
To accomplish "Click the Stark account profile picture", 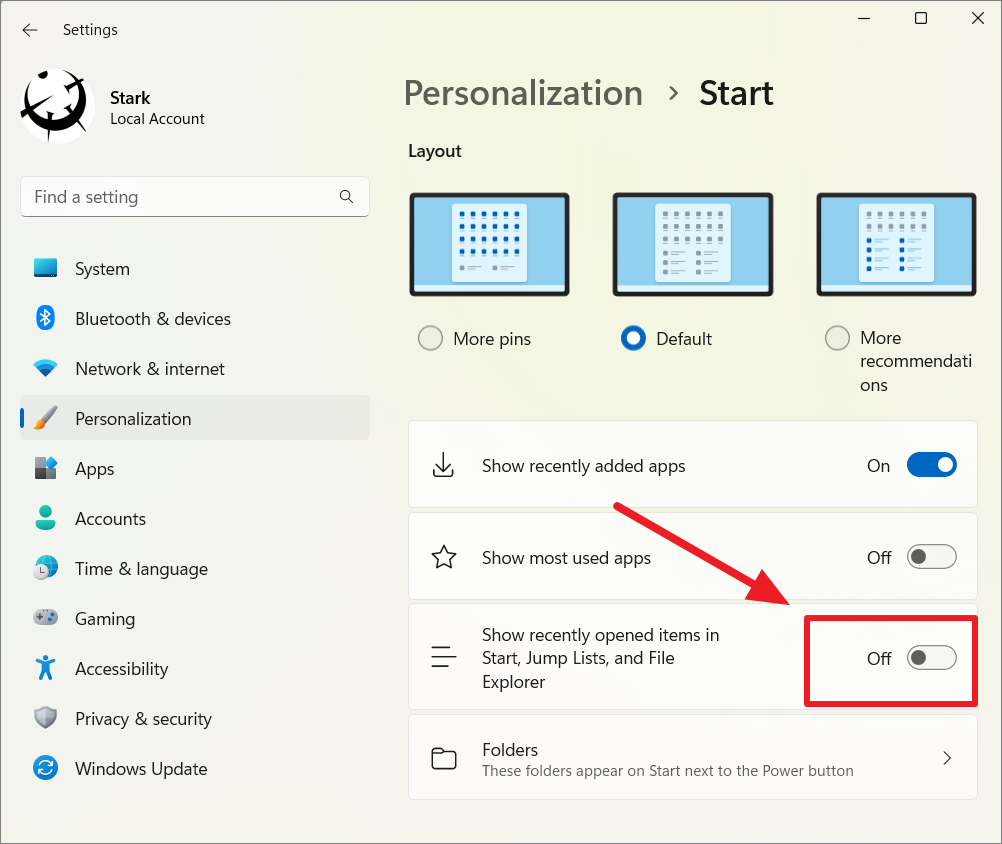I will 55,105.
